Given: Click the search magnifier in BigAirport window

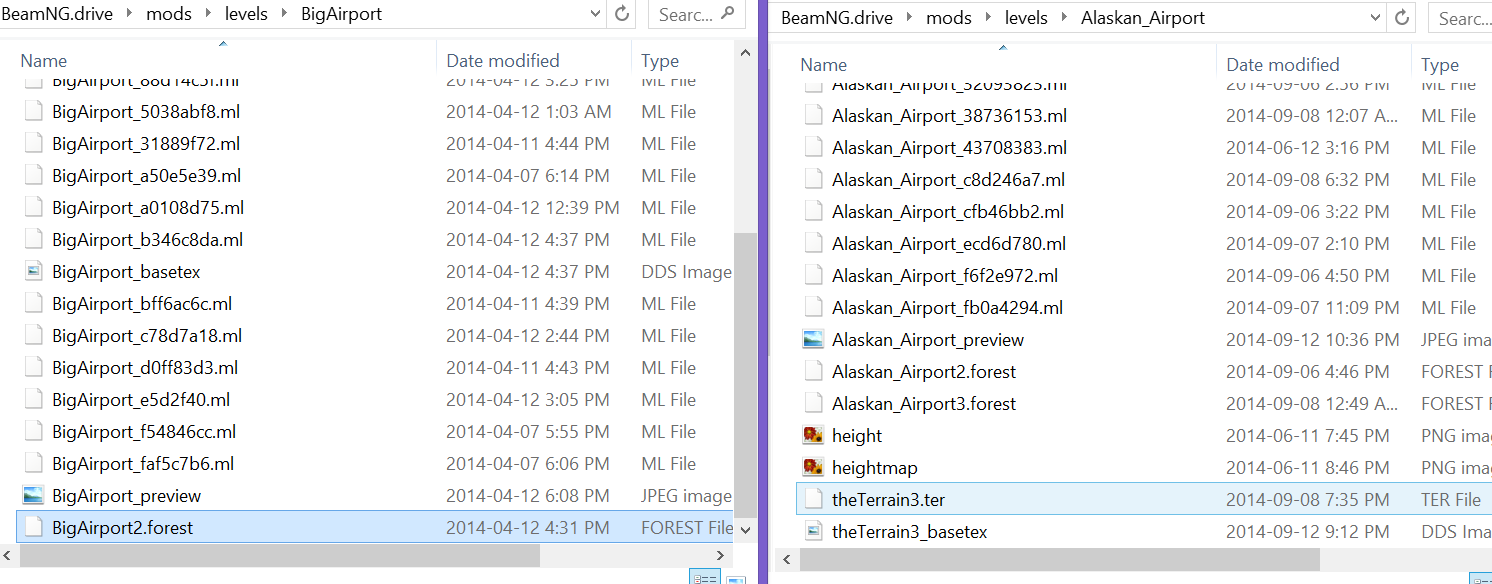Looking at the screenshot, I should [726, 14].
